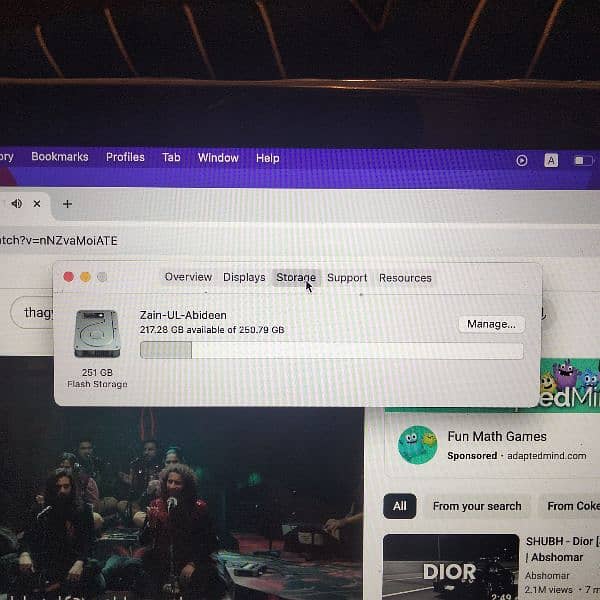Open a new browser tab
600x600 pixels.
click(67, 204)
